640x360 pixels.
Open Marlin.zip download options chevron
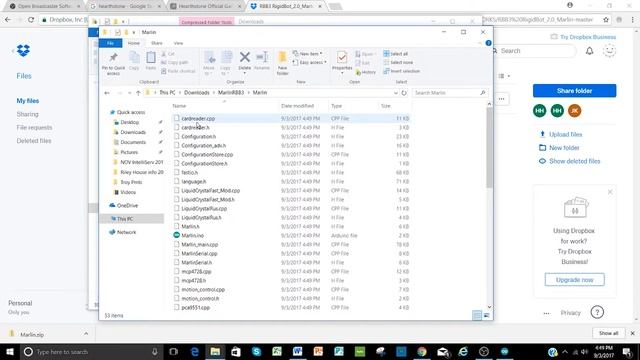(x=86, y=334)
